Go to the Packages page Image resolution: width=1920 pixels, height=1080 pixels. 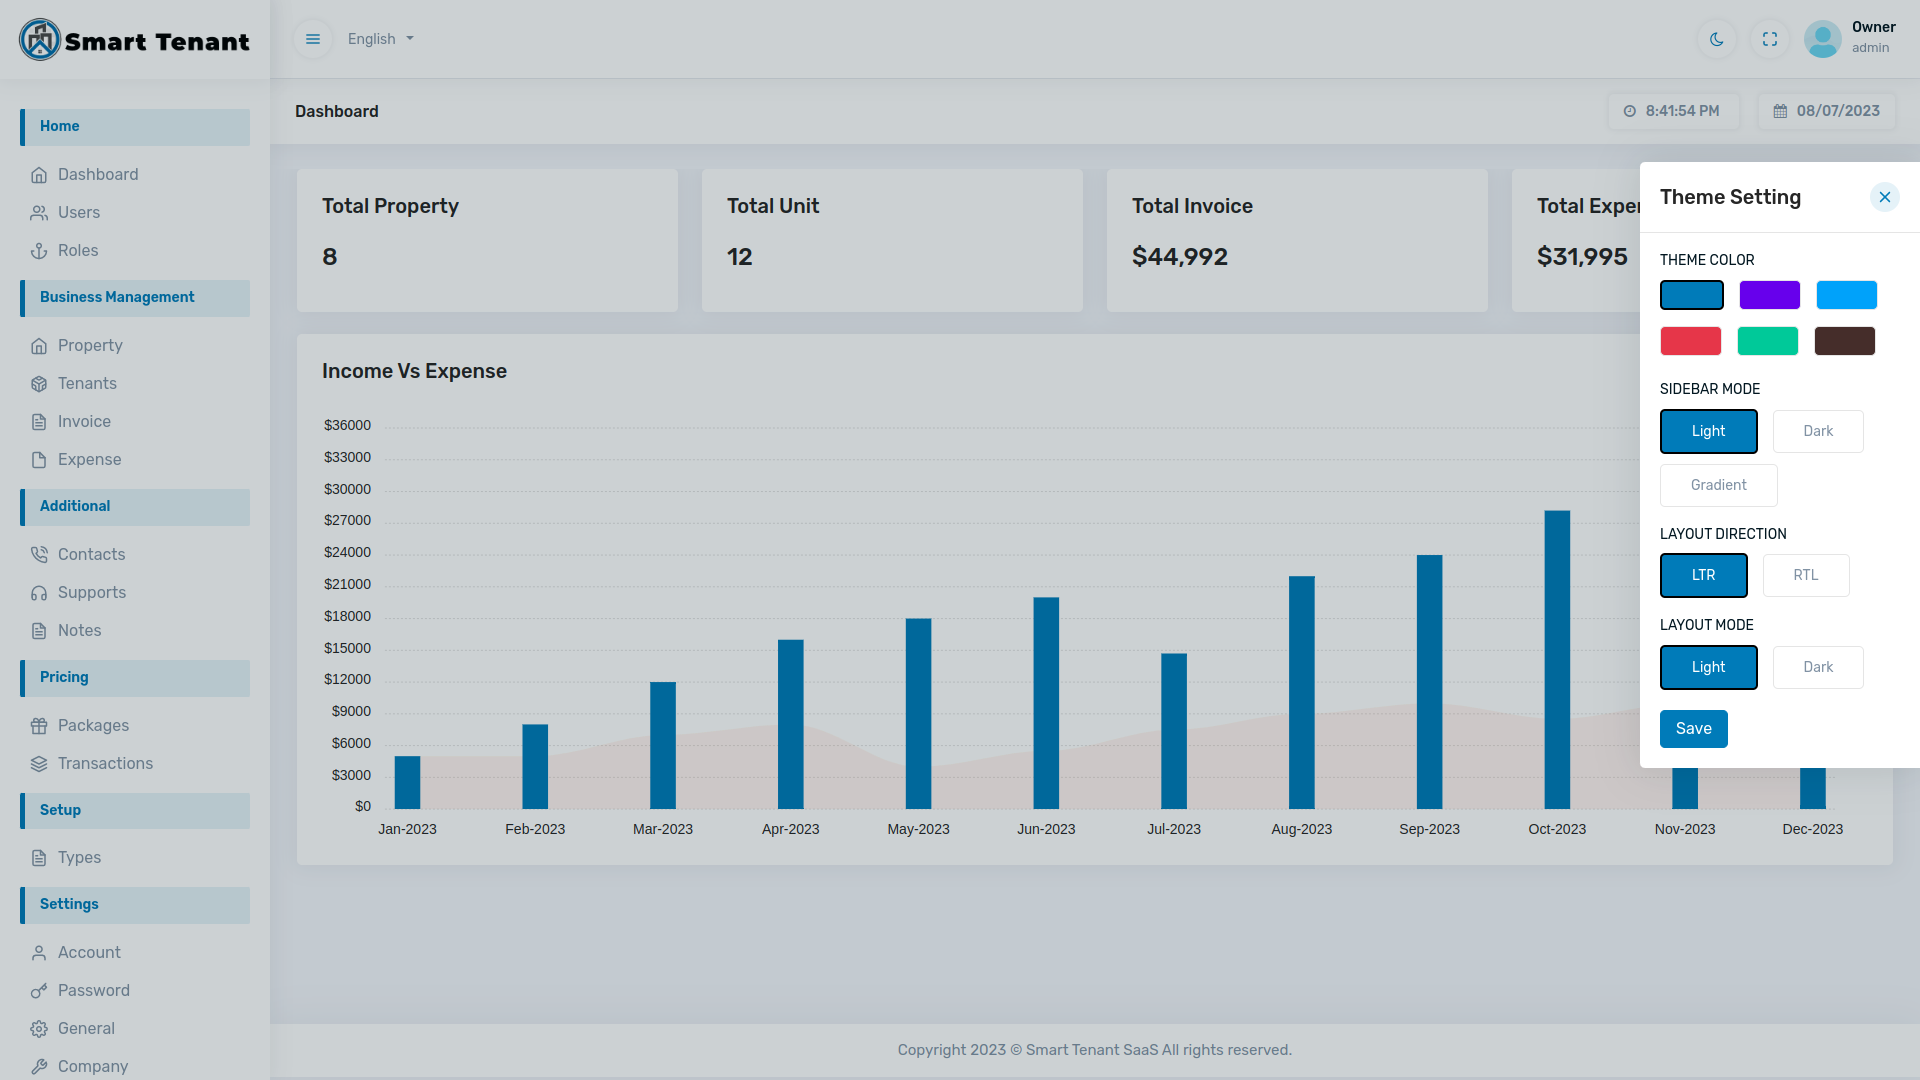94,725
